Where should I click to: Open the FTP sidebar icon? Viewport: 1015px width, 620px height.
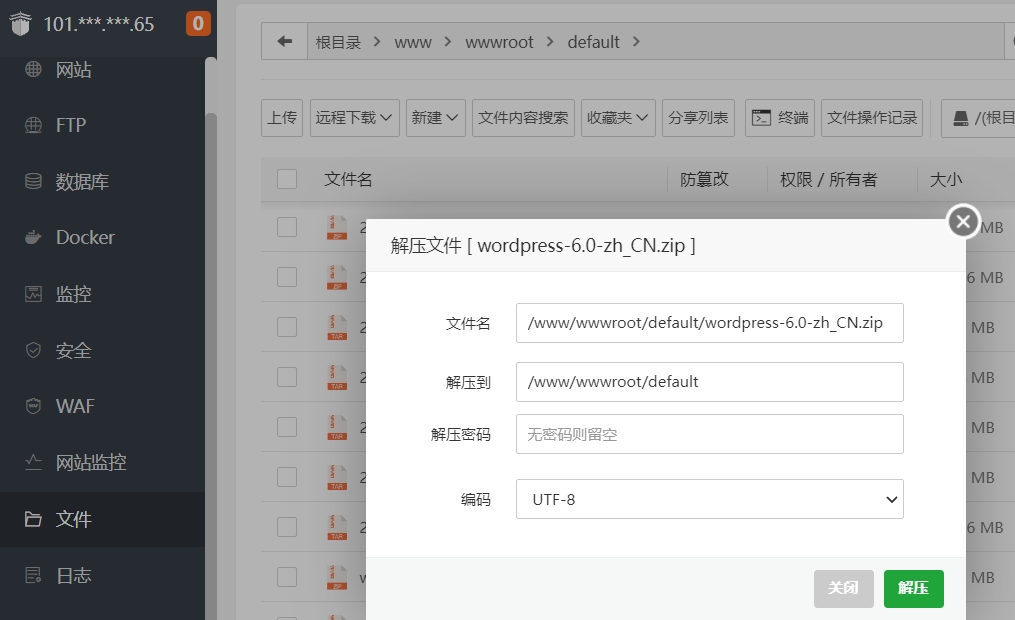(x=34, y=126)
